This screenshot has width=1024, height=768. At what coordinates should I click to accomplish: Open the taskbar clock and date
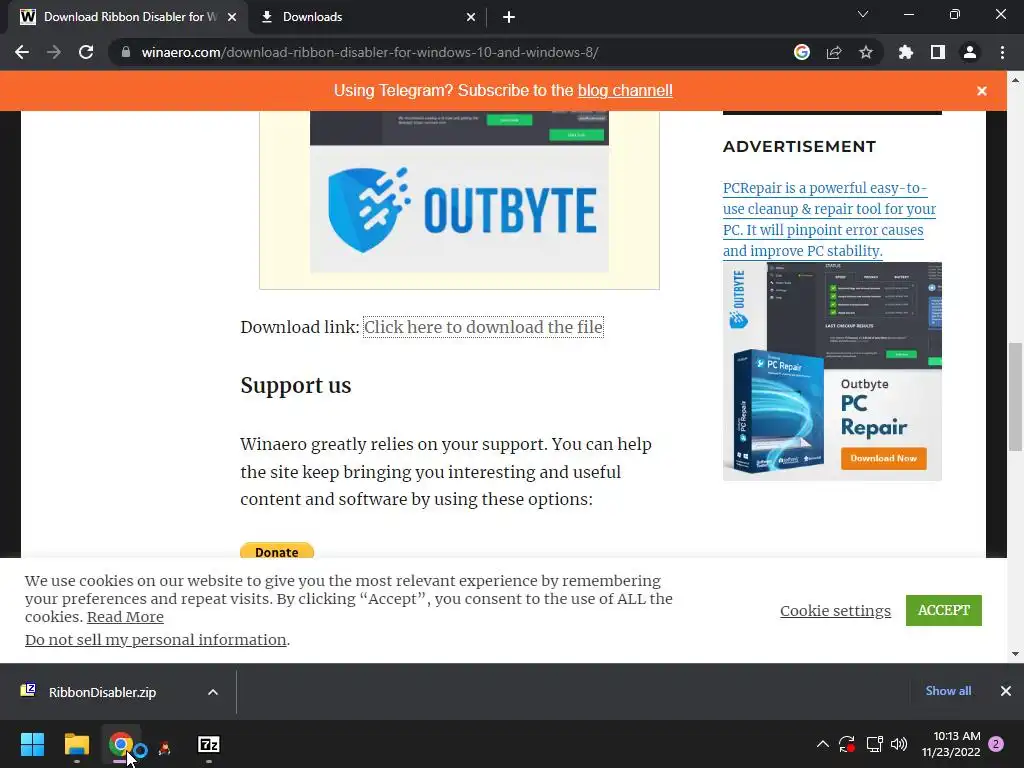tap(951, 744)
